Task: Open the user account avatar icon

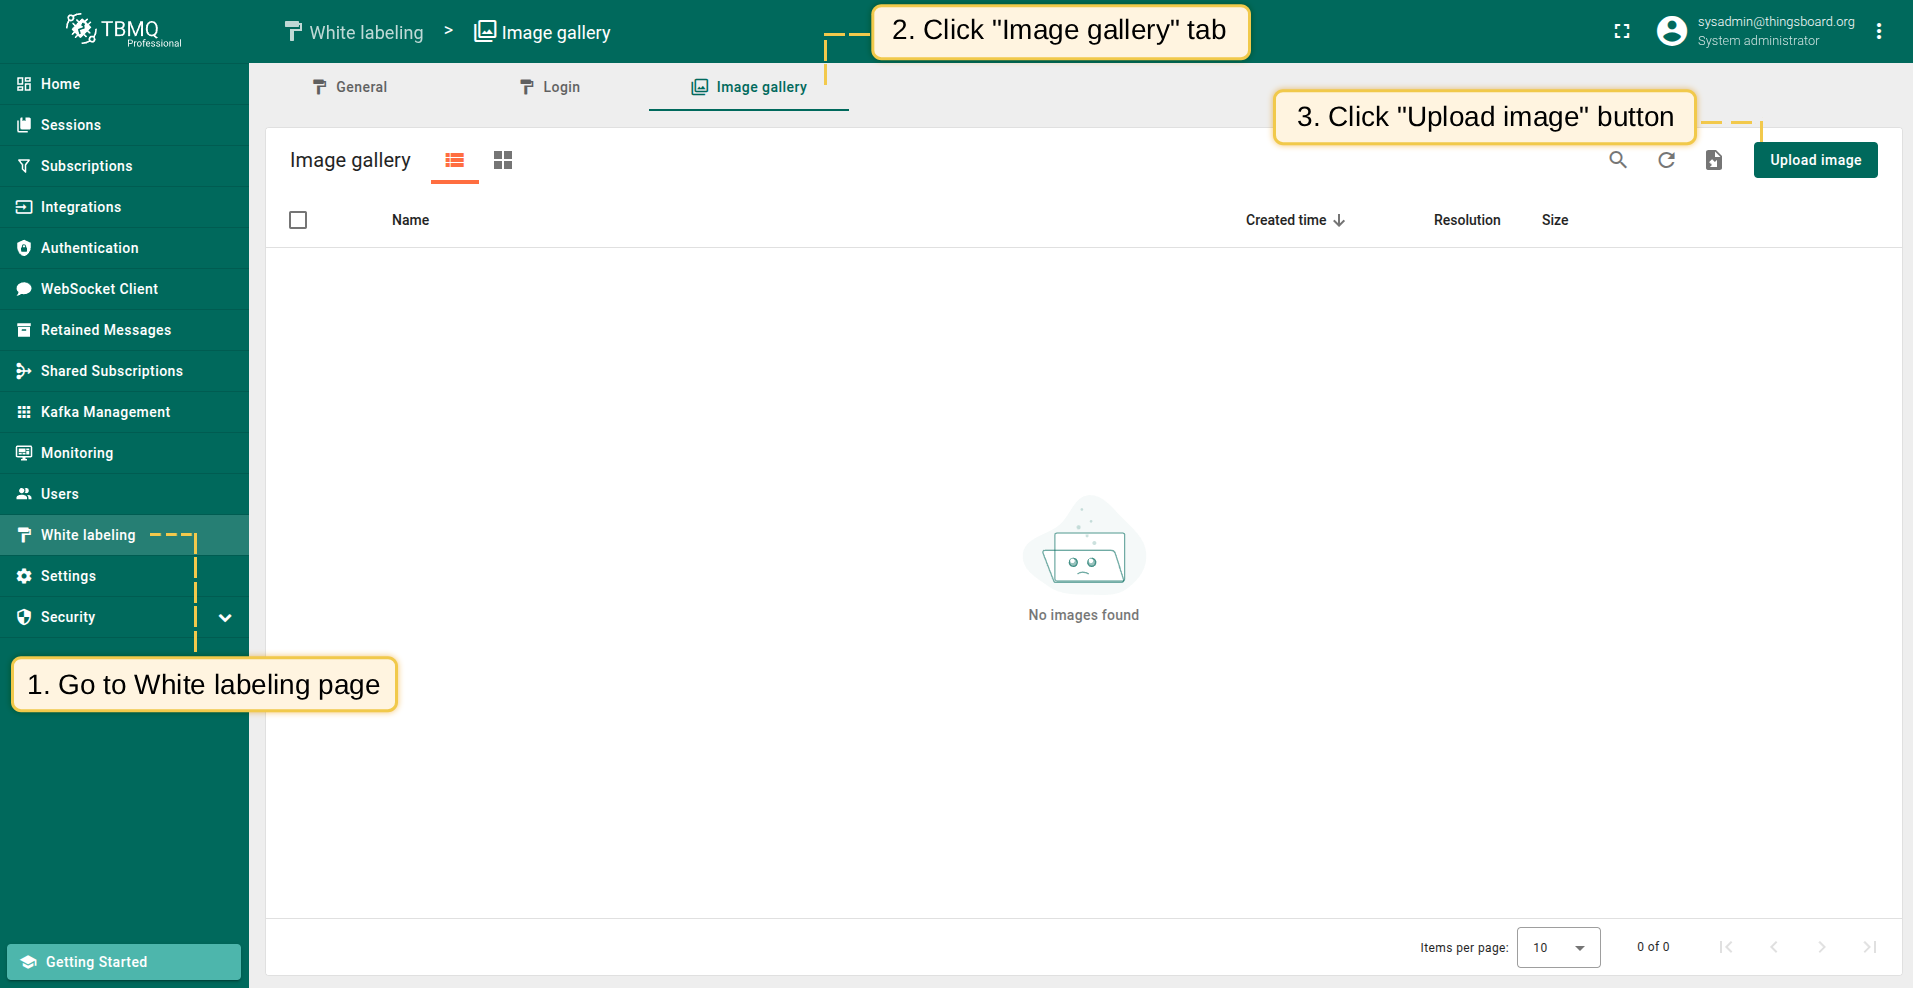Action: 1671,31
